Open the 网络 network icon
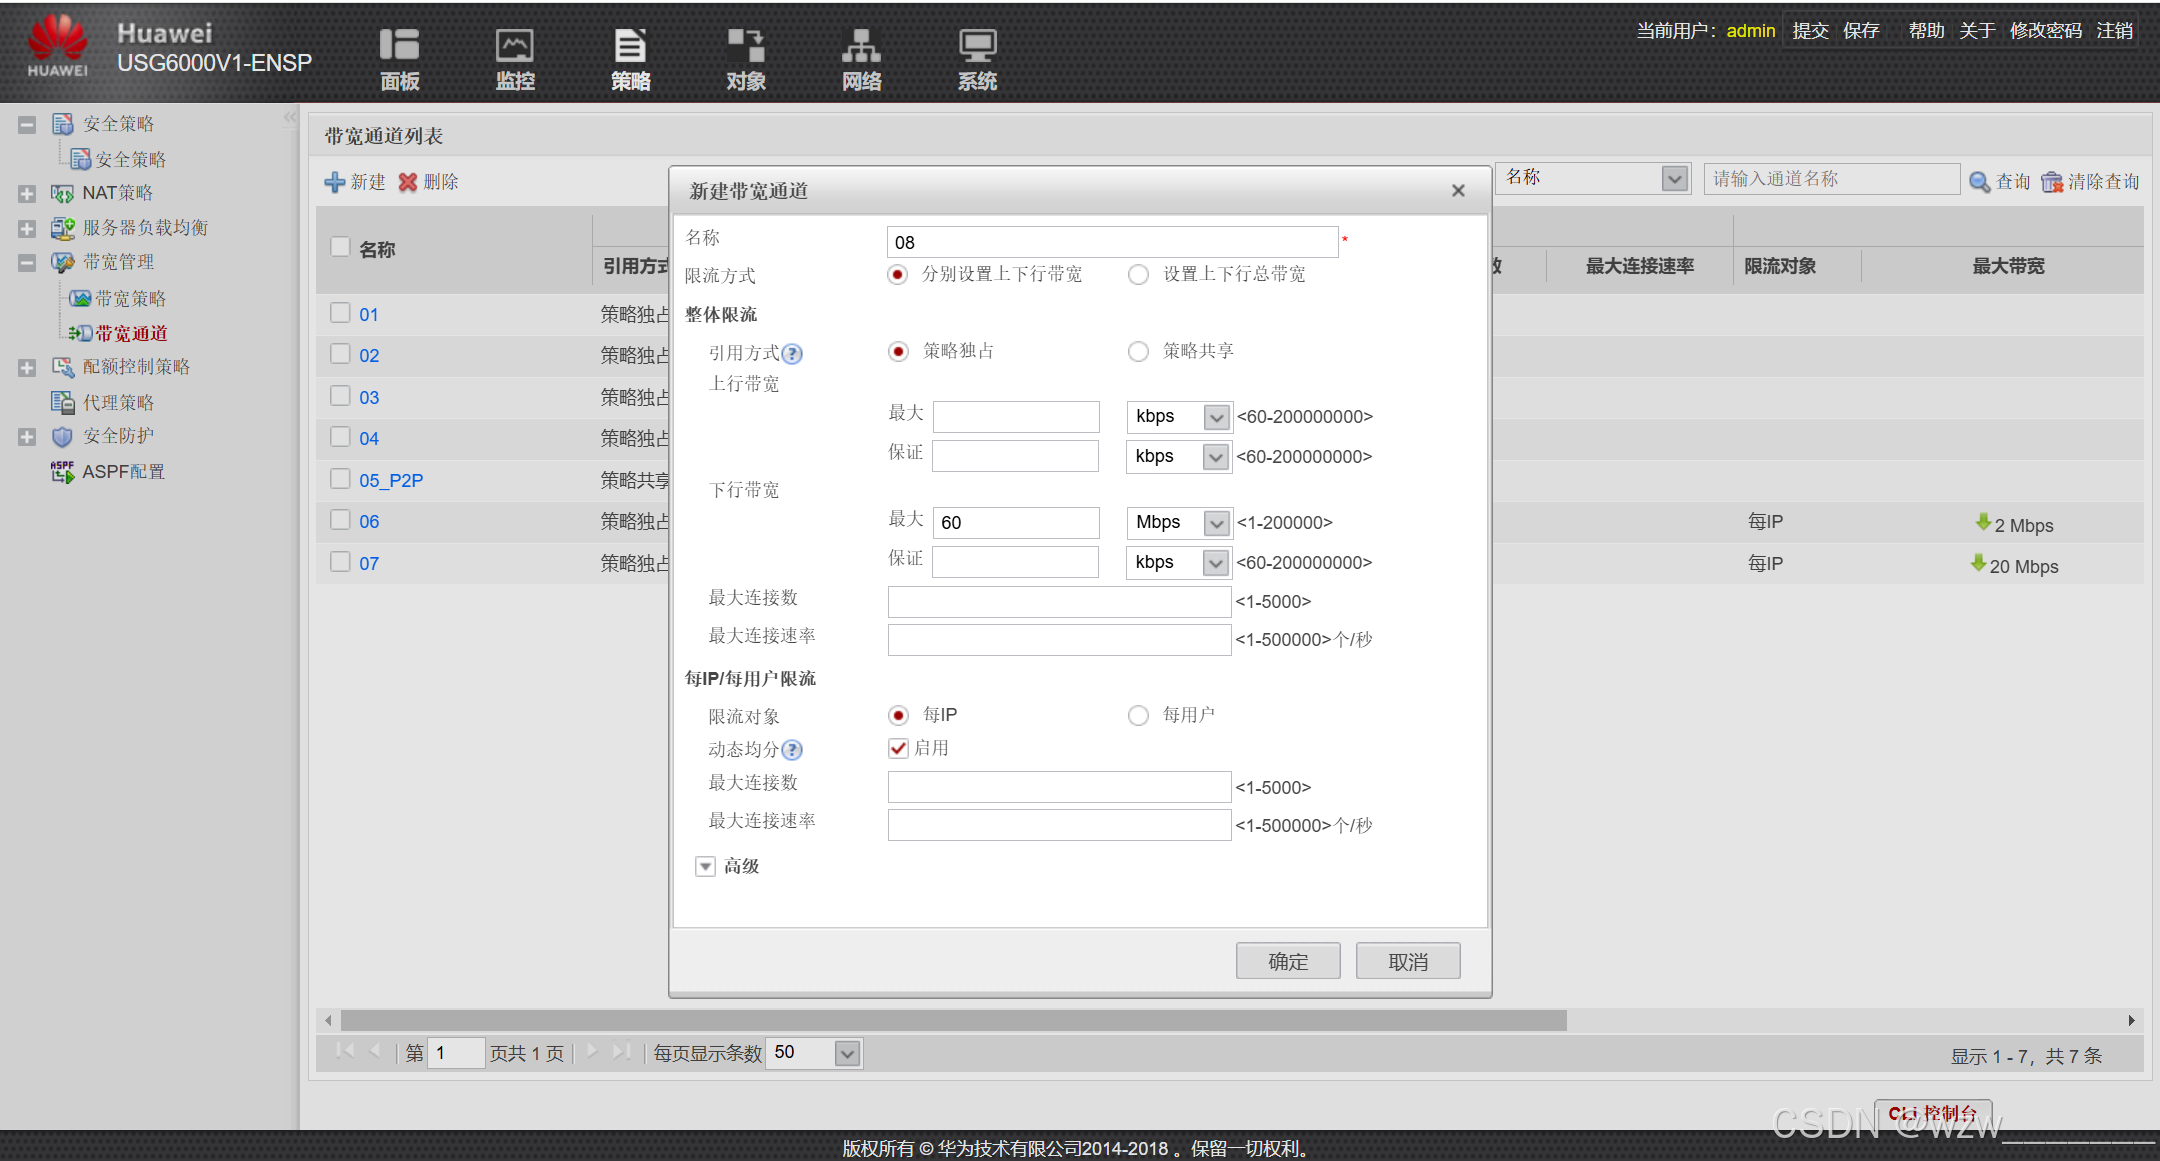This screenshot has width=2160, height=1161. click(x=861, y=46)
